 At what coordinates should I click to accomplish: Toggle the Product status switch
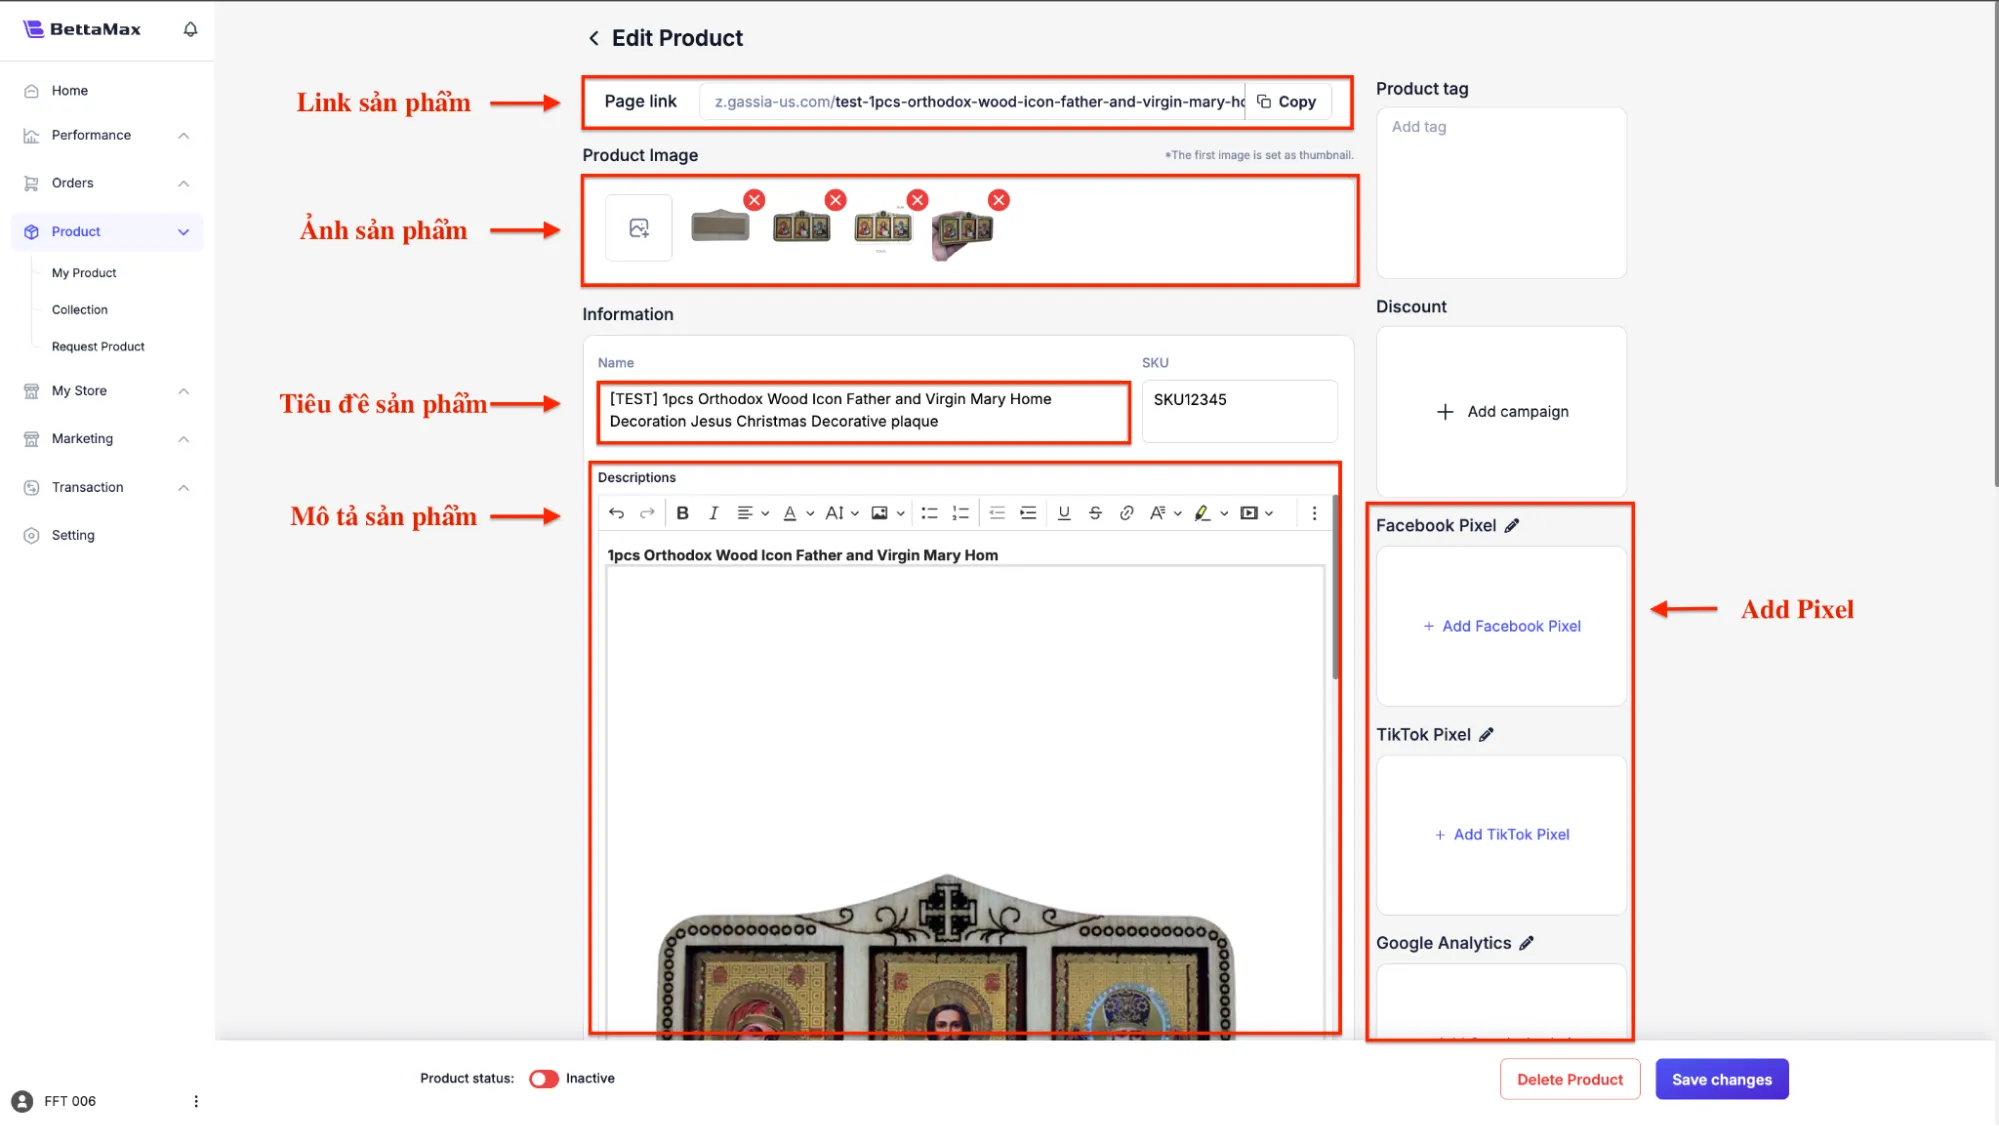click(544, 1078)
